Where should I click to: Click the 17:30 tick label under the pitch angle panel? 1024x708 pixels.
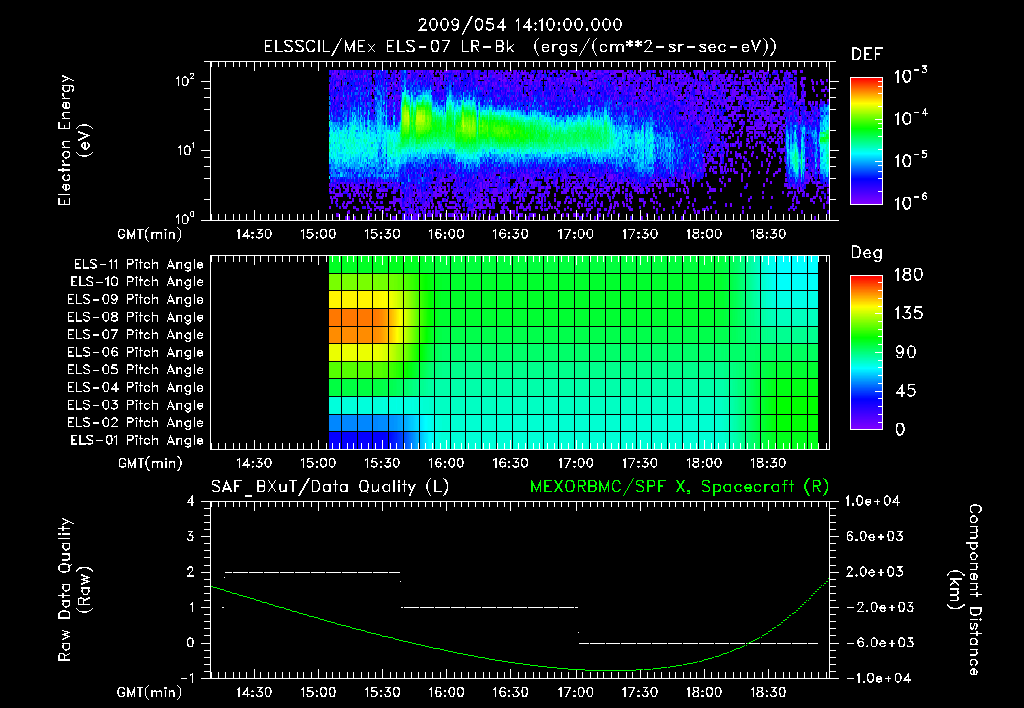point(639,463)
